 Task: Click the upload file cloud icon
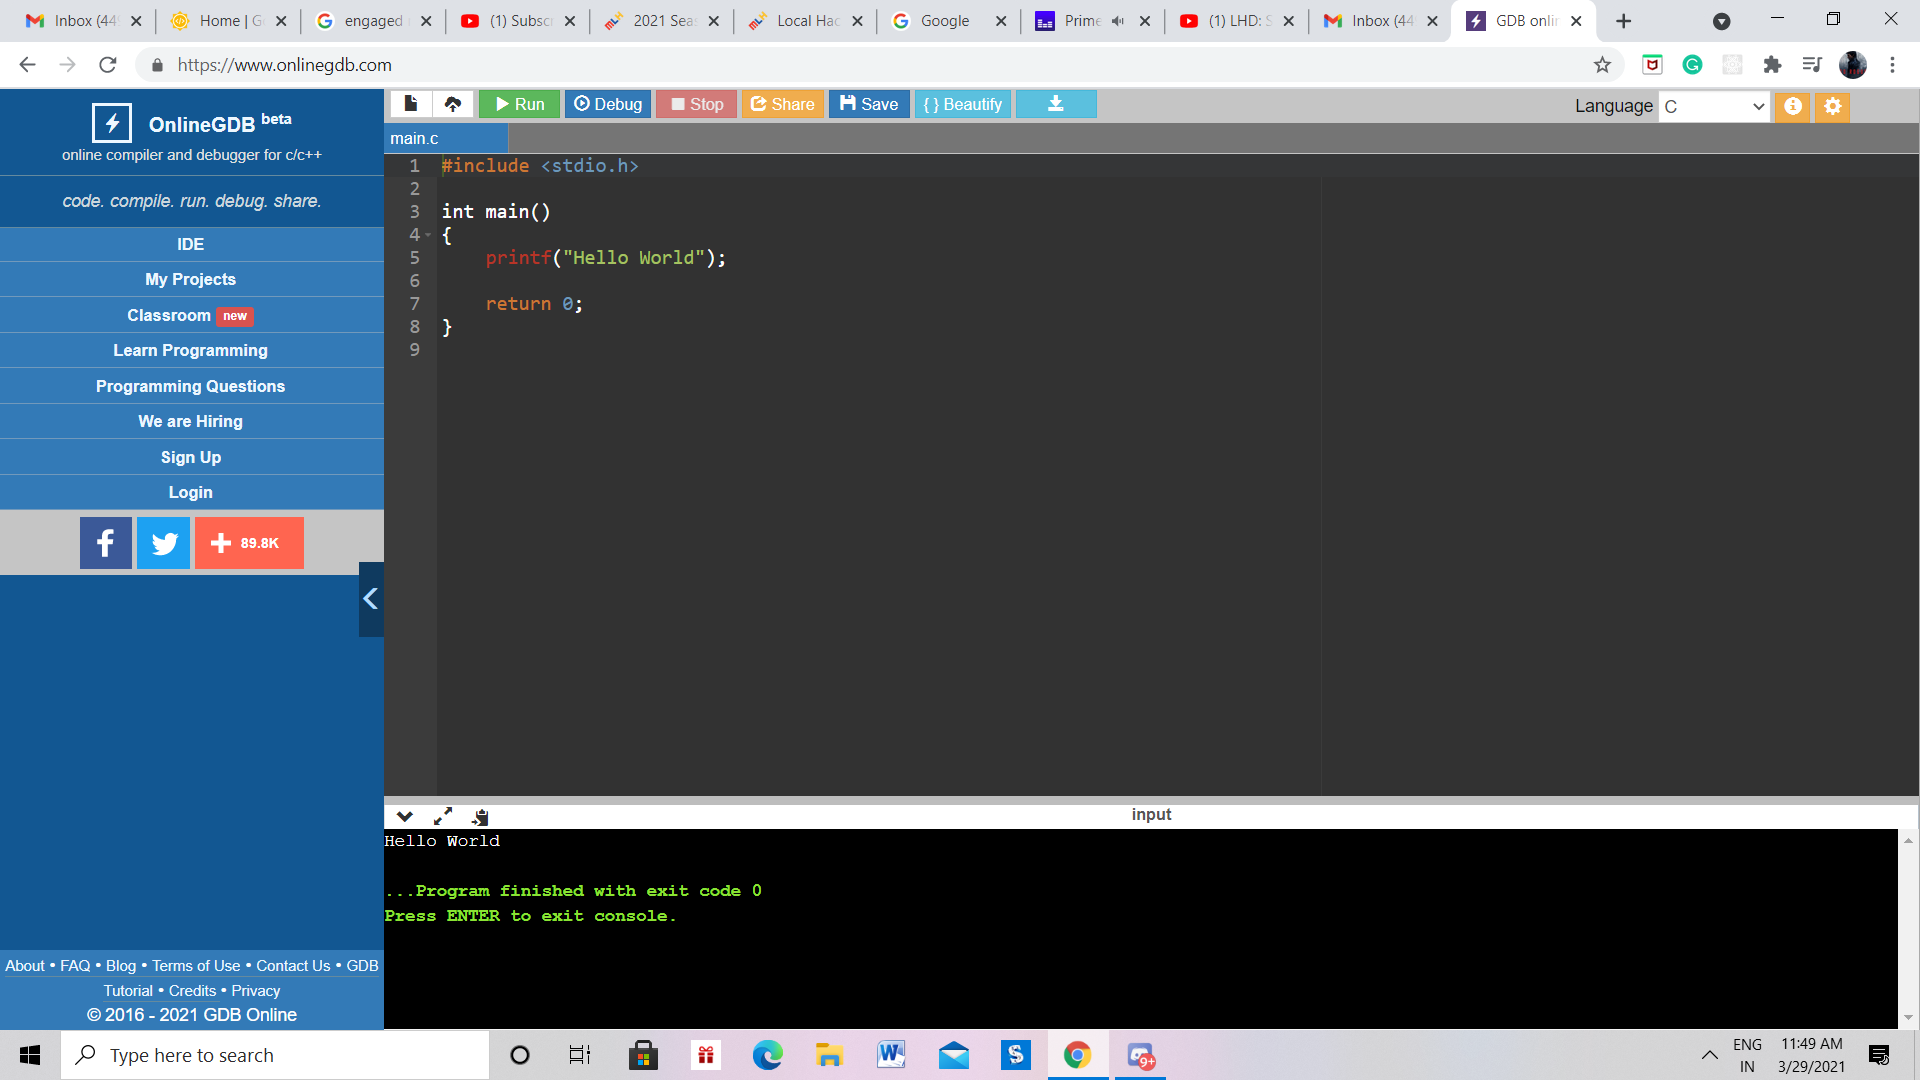coord(453,104)
